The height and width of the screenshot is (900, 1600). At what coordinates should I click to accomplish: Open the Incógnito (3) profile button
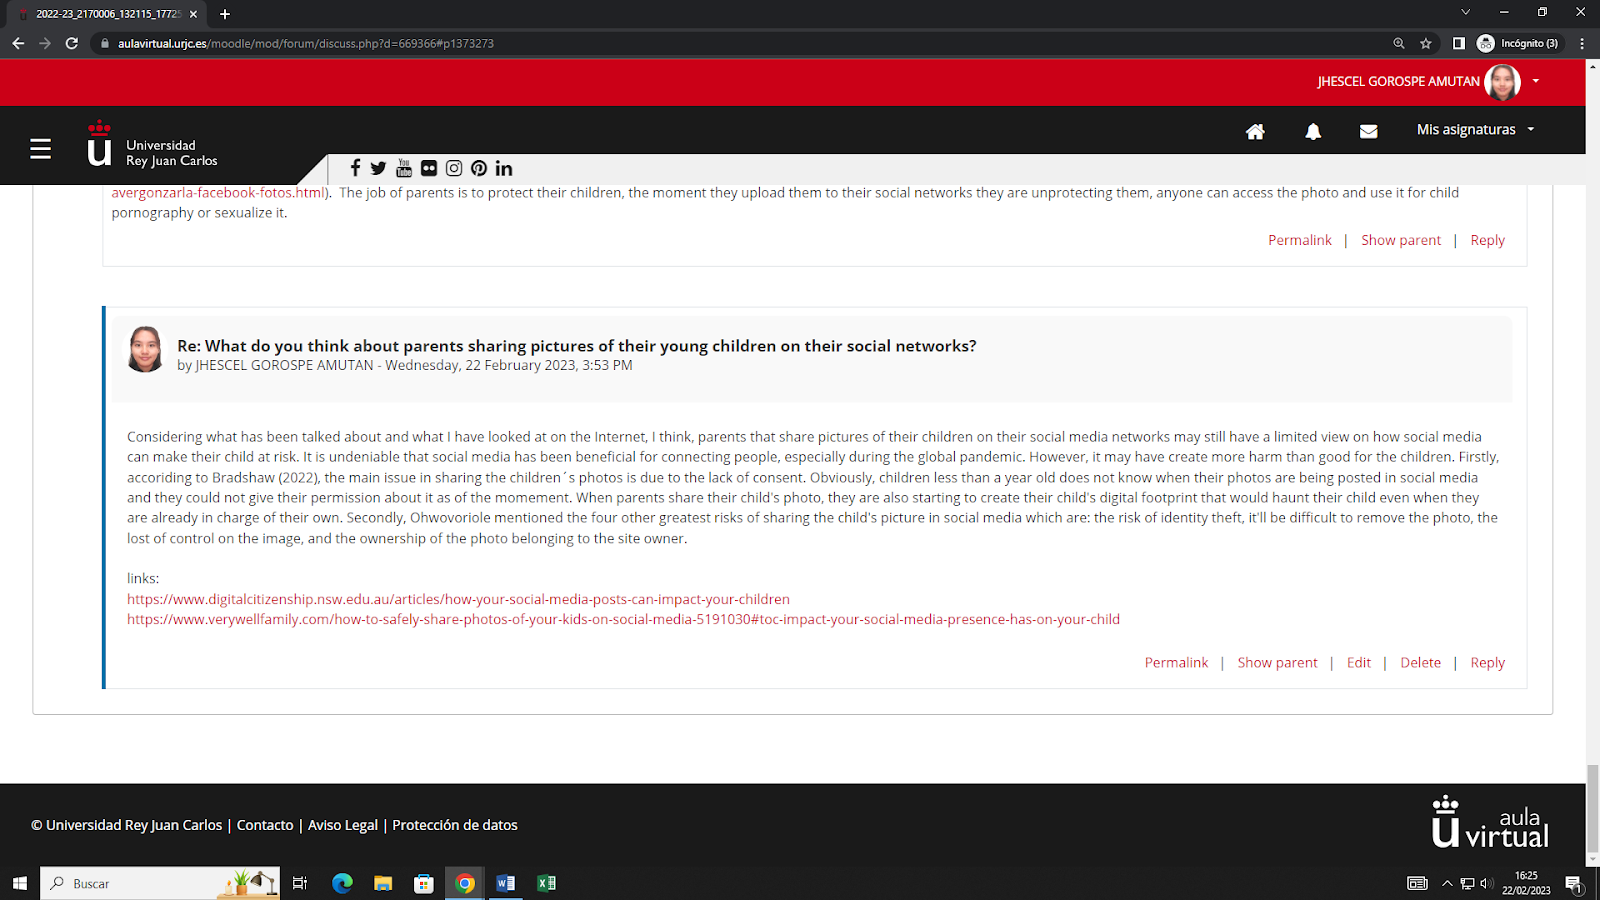click(x=1518, y=43)
